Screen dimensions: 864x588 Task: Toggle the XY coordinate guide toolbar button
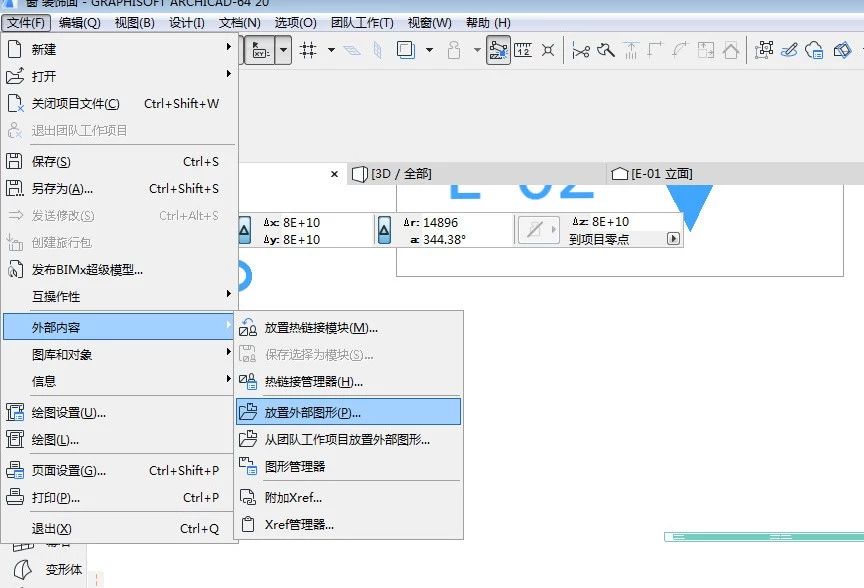click(x=260, y=51)
